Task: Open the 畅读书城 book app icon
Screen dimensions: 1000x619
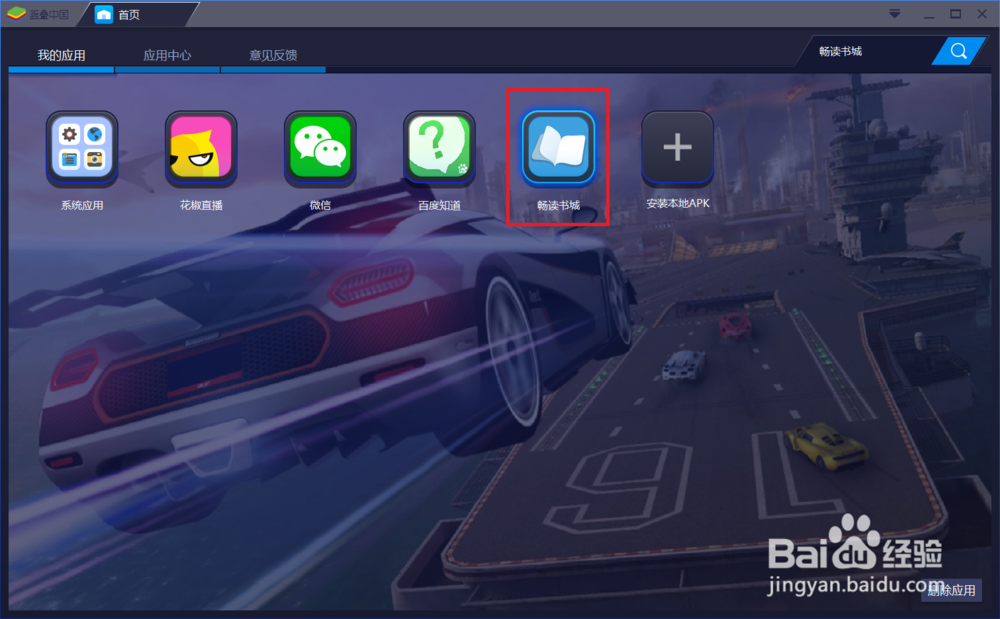Action: [559, 148]
